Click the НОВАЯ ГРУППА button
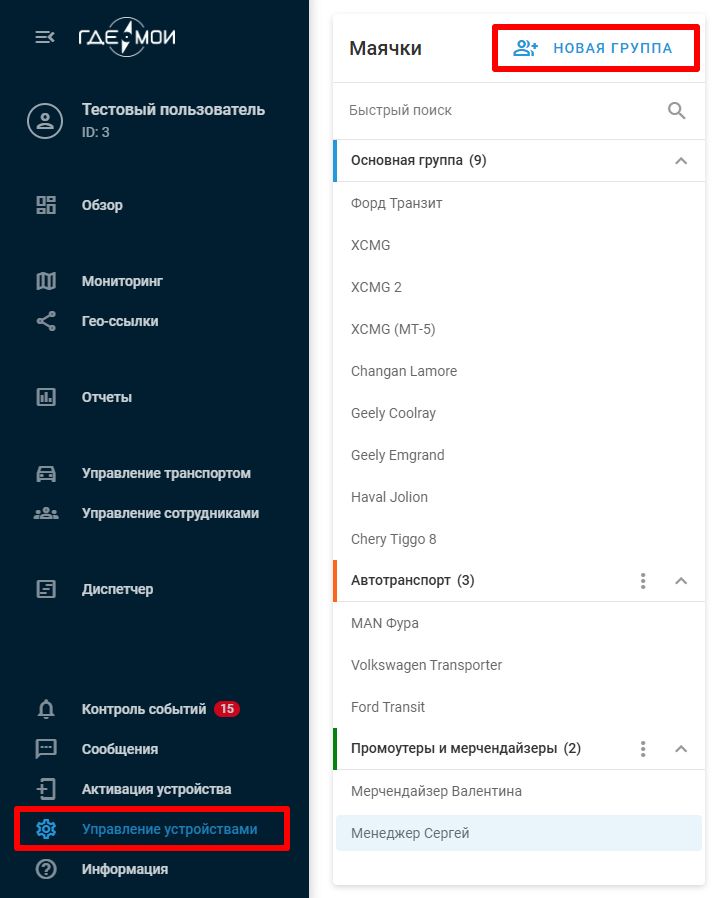Viewport: 713px width, 898px height. [x=595, y=46]
